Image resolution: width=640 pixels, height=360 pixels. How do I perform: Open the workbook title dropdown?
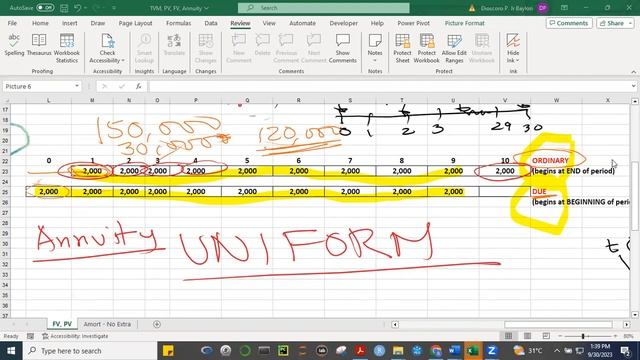(x=206, y=8)
